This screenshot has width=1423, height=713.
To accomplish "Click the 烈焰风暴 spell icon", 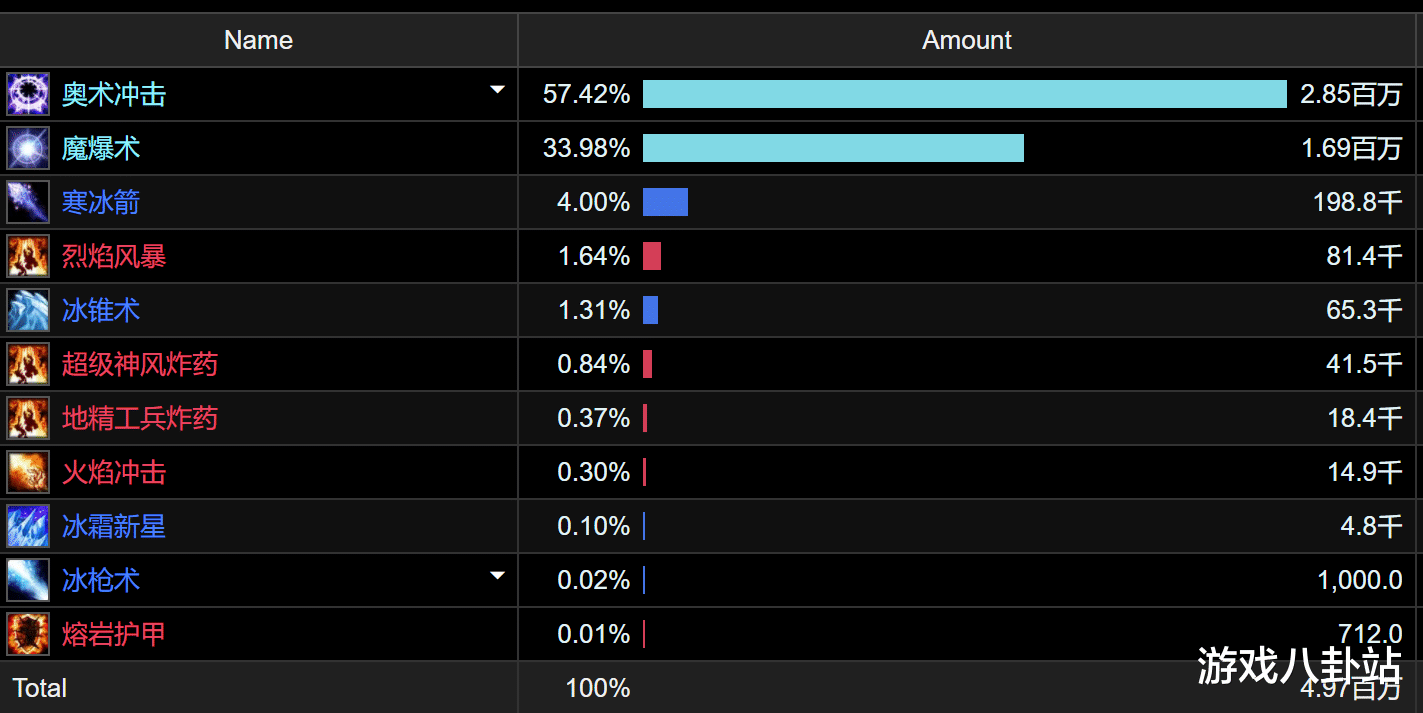I will pos(28,256).
